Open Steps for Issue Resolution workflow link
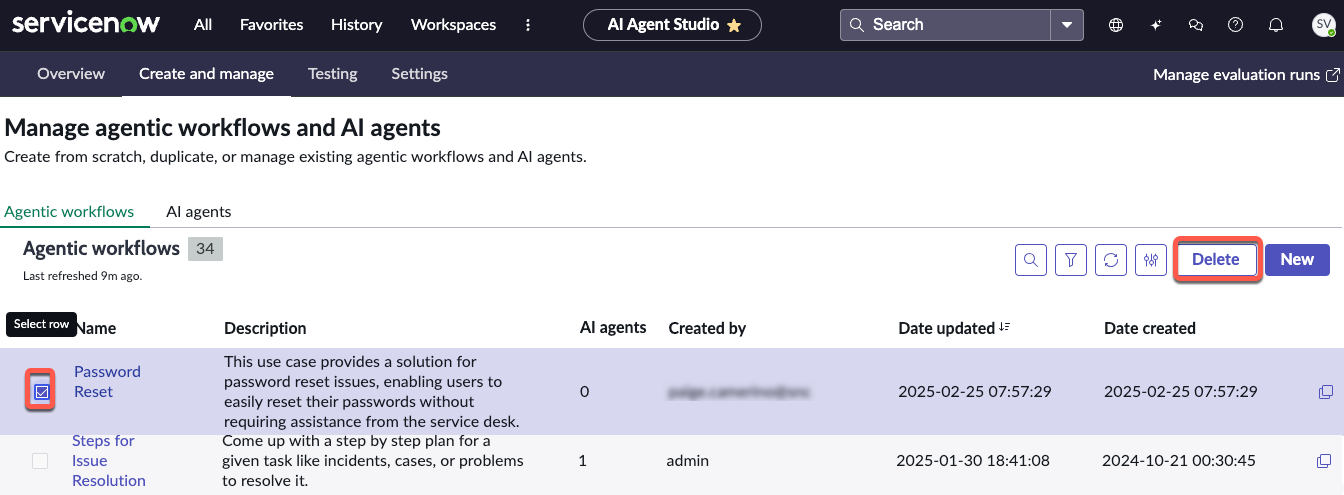 pyautogui.click(x=109, y=461)
